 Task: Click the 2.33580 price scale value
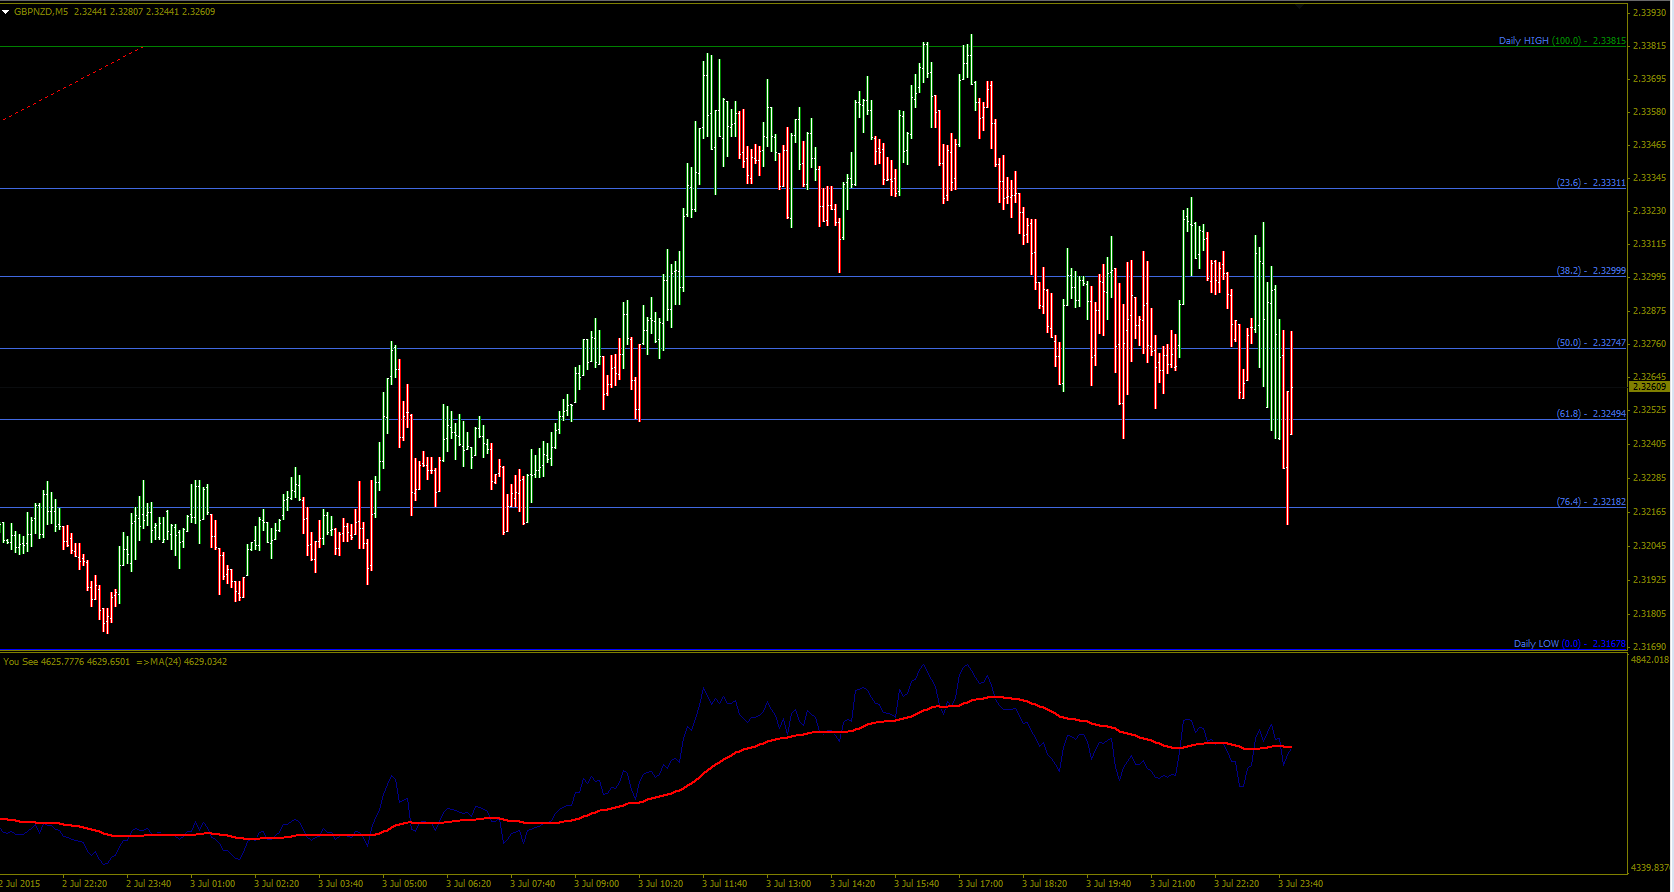[x=1649, y=112]
